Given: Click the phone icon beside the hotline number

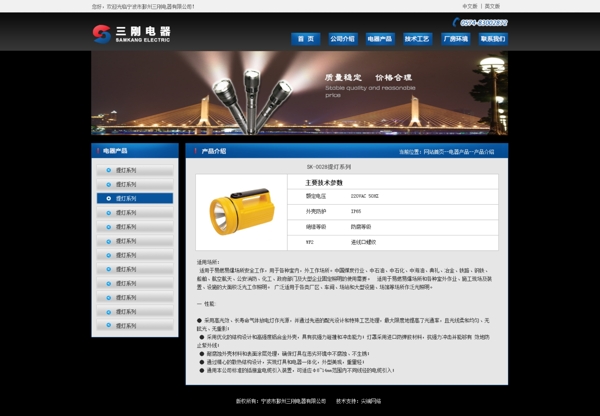Looking at the screenshot, I should [455, 22].
